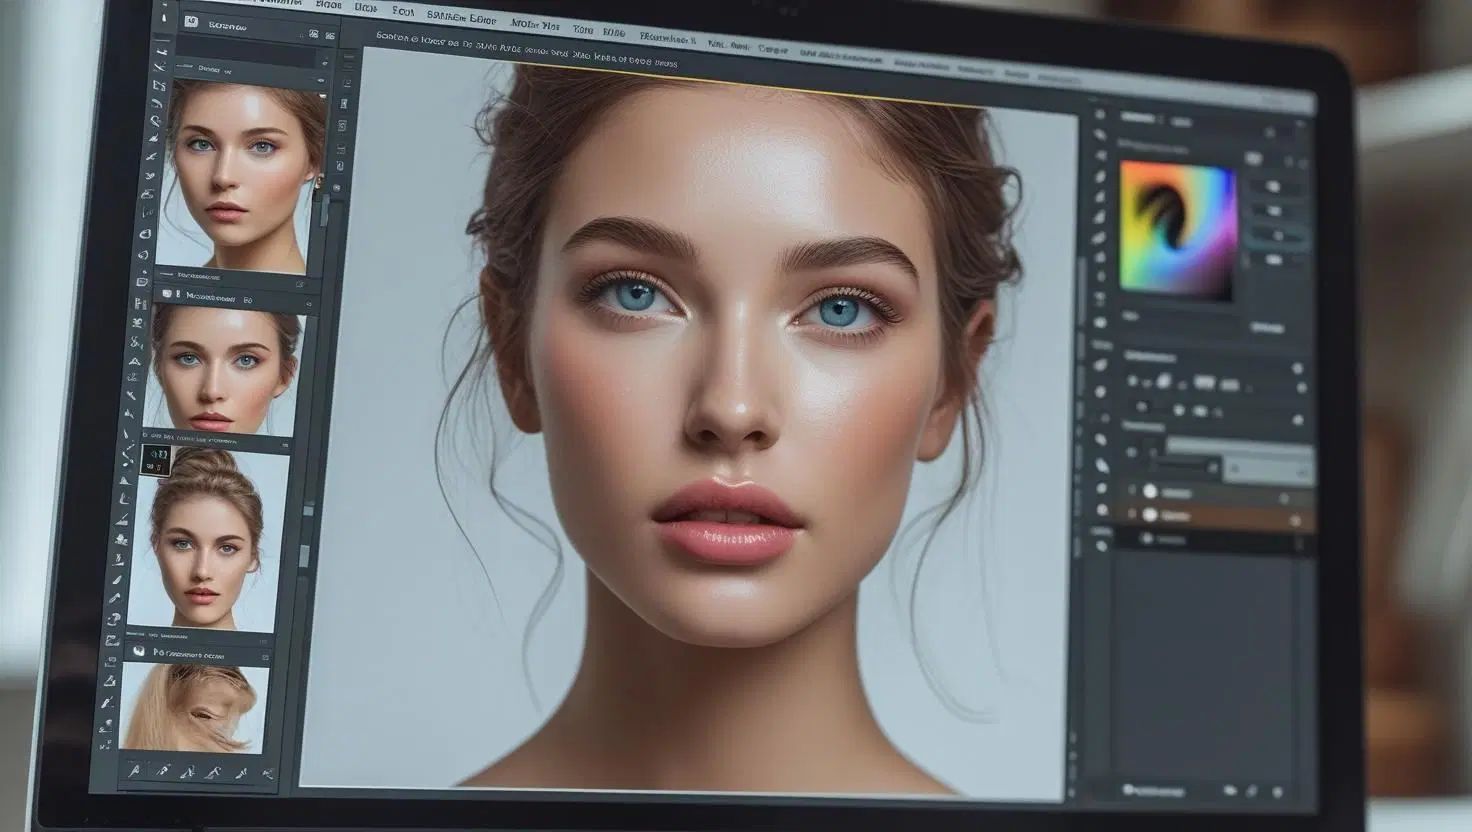Click the last icon in the right panel's bottom bar
1472x832 pixels.
click(x=1278, y=792)
